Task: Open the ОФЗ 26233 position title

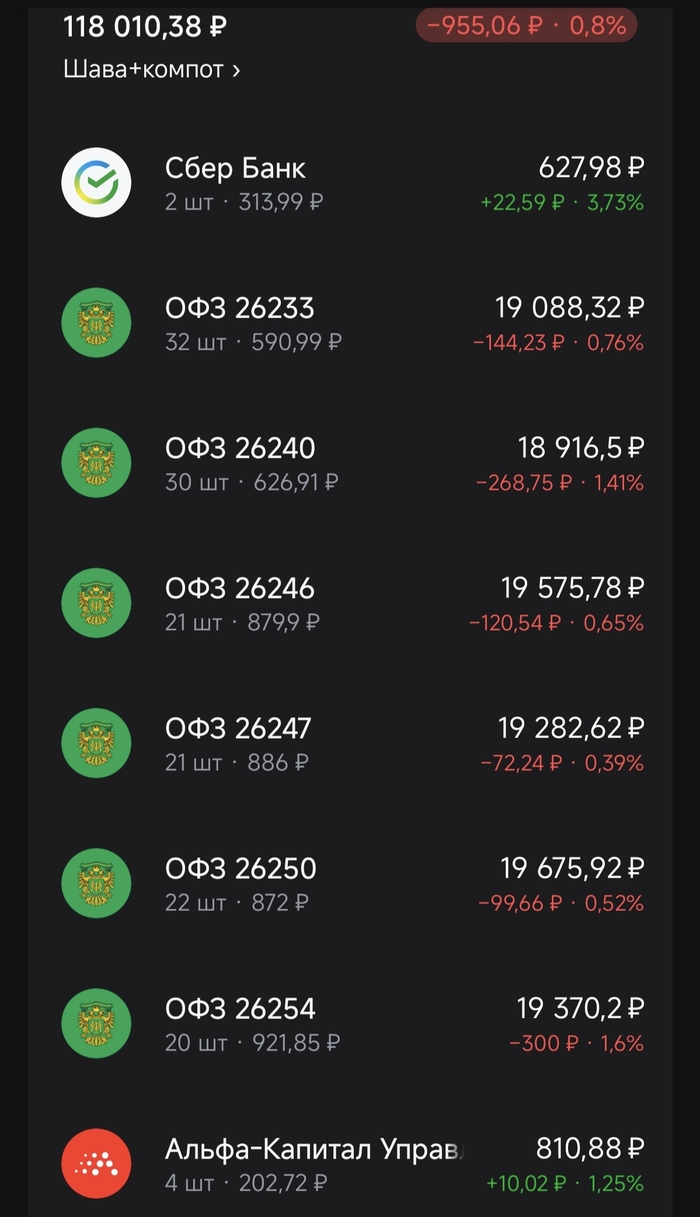Action: (239, 308)
